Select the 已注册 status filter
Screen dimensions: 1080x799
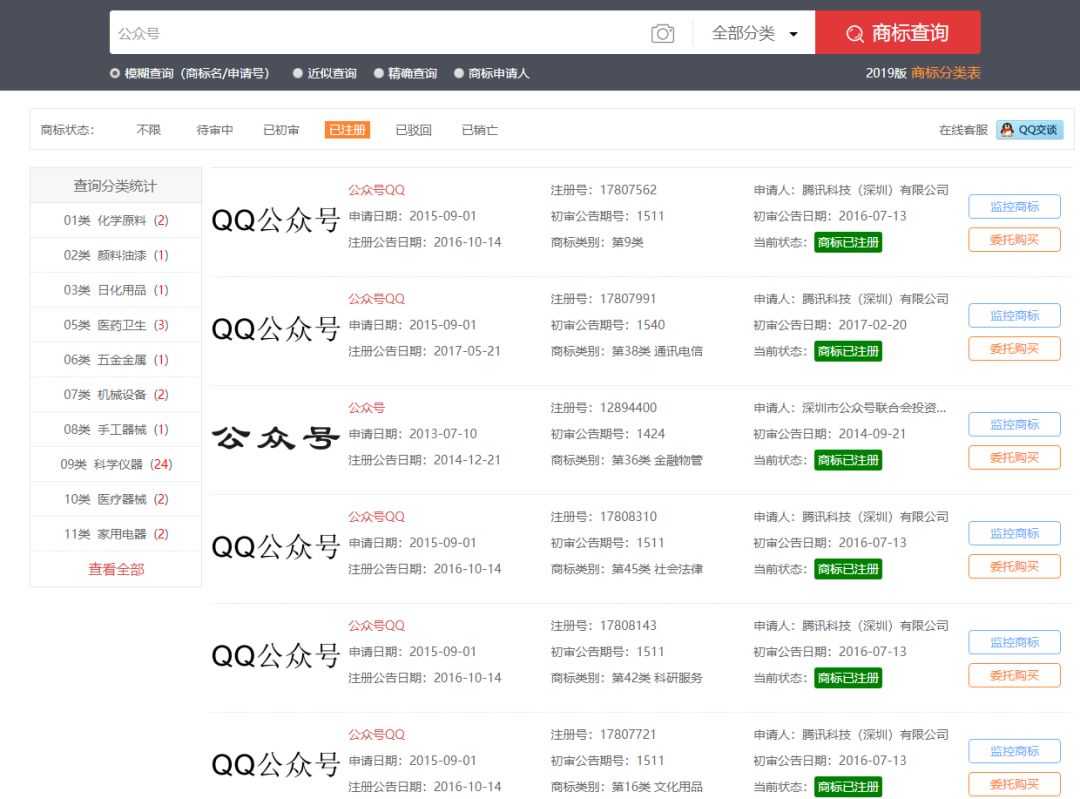coord(347,129)
